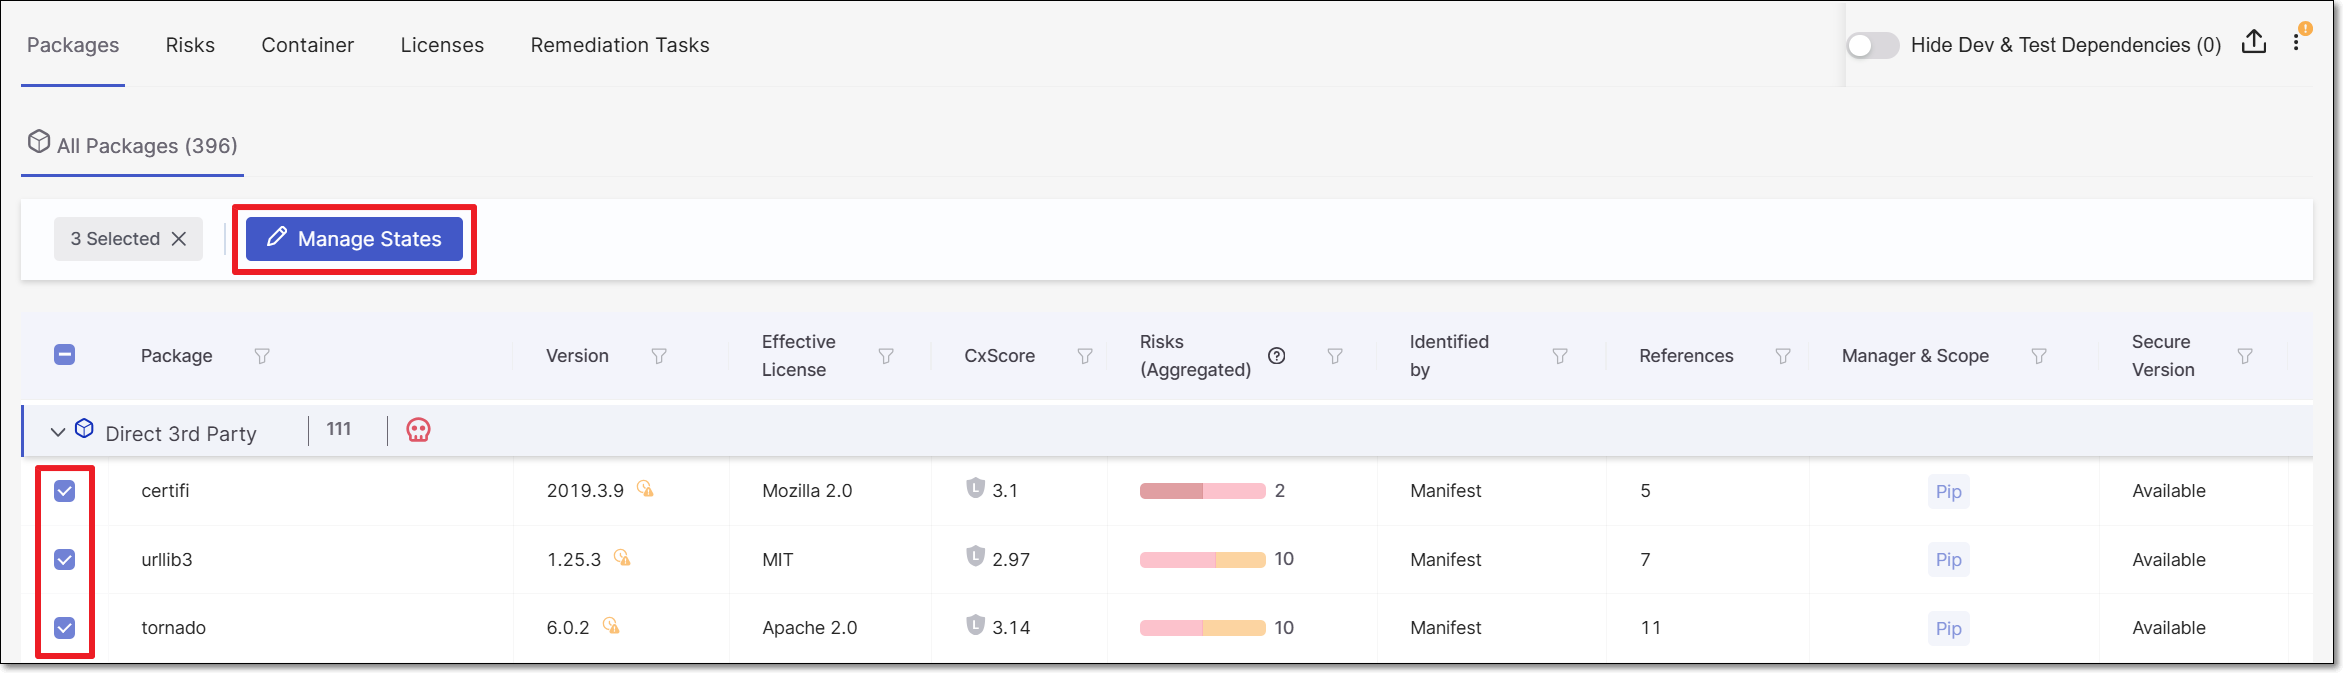The width and height of the screenshot is (2343, 673).
Task: Clear selection with the 3 Selected X
Action: pyautogui.click(x=179, y=239)
